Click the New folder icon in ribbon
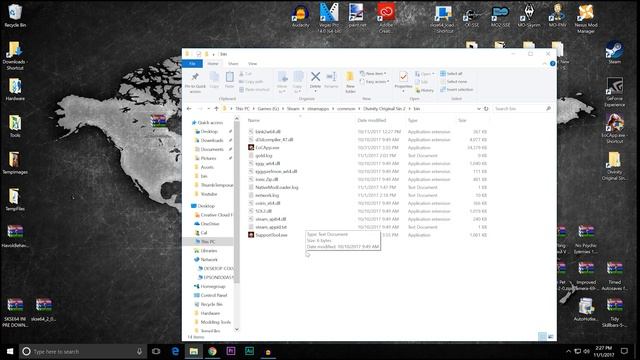Image resolution: width=640 pixels, height=360 pixels. coord(350,77)
